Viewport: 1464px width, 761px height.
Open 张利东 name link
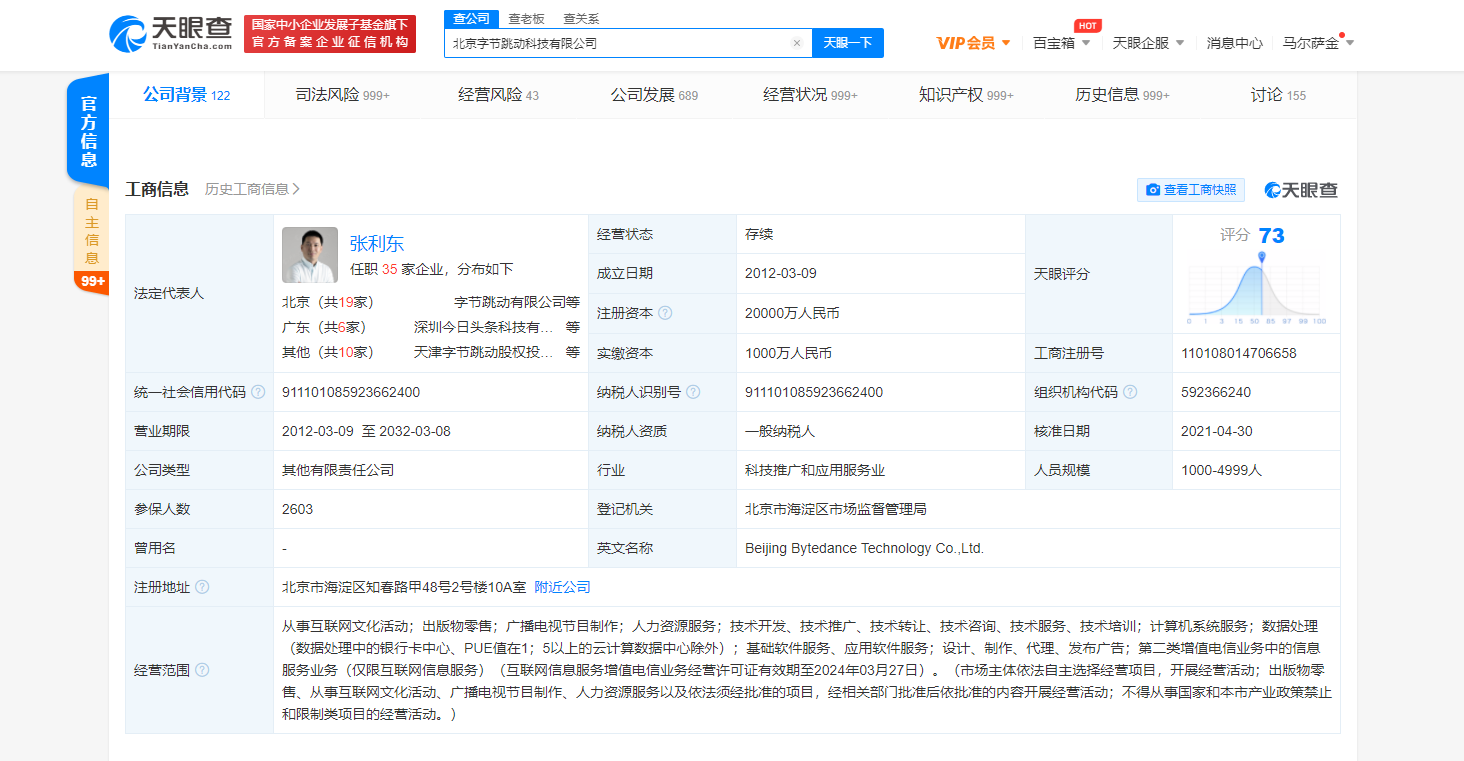pos(377,243)
